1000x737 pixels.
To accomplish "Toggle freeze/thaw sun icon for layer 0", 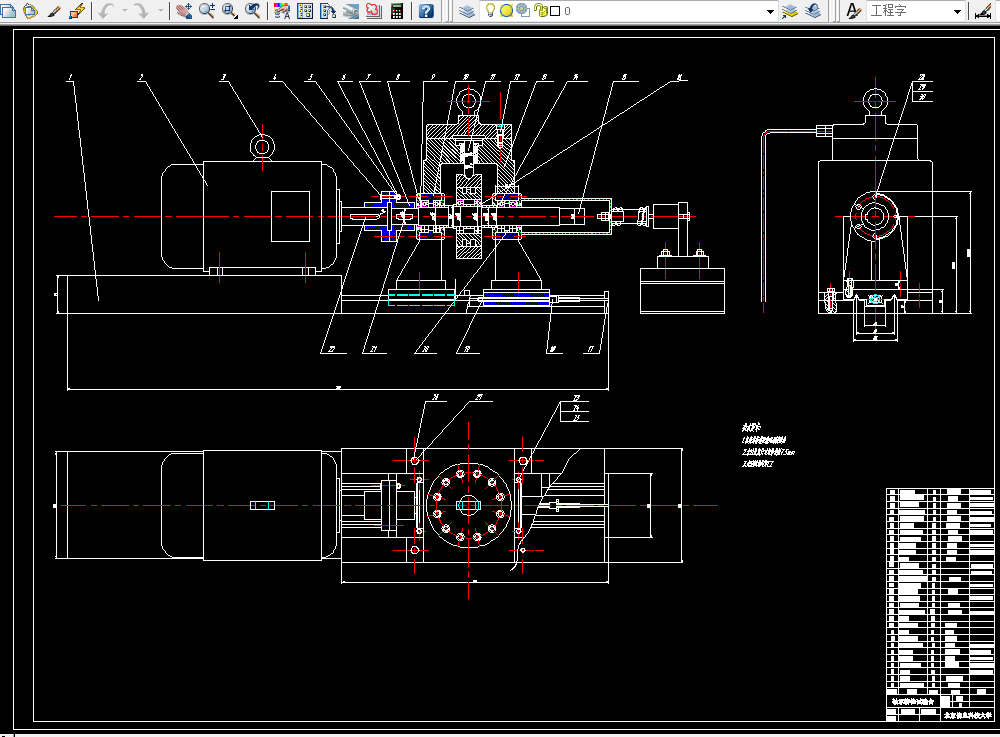I will tap(506, 11).
